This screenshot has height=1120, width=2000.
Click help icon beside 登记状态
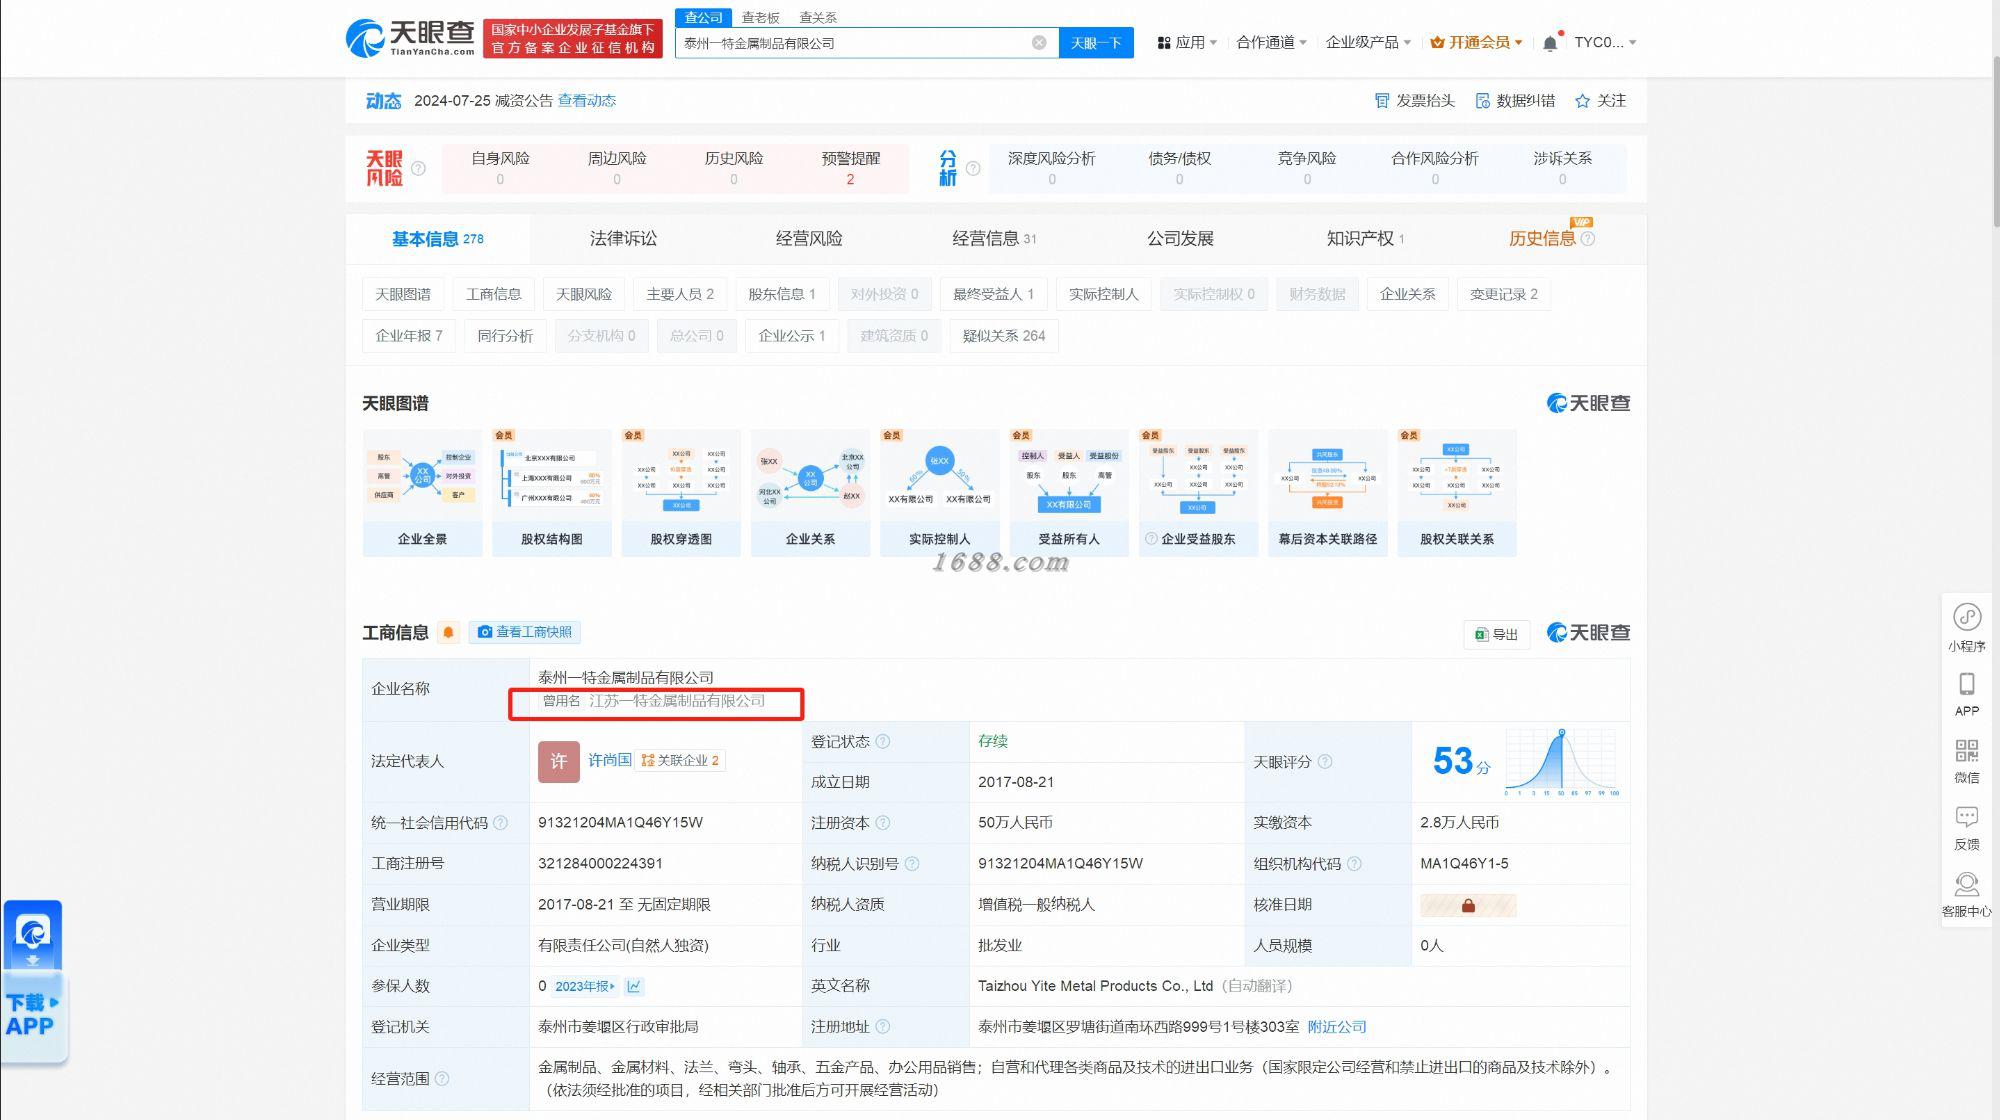[882, 741]
